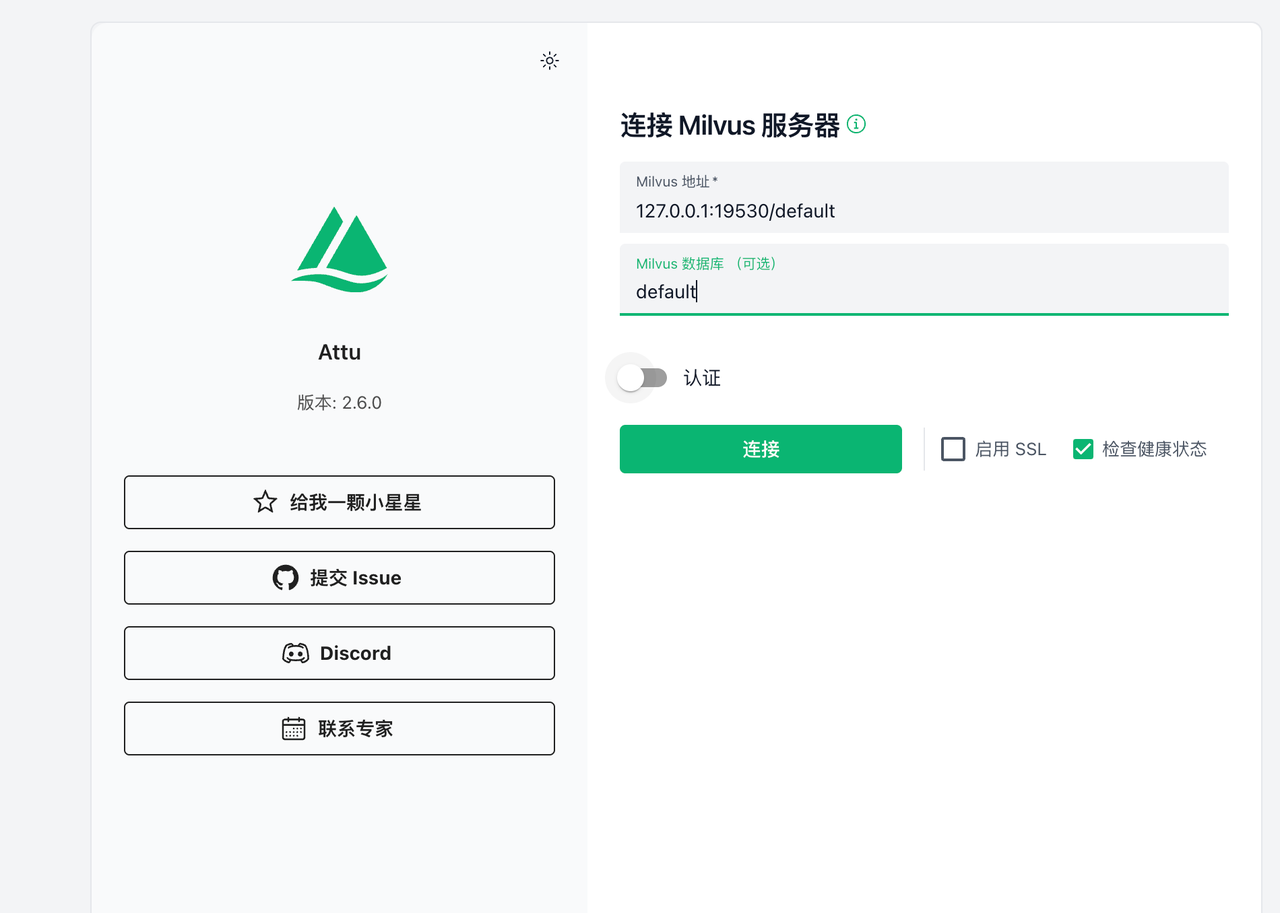The image size is (1280, 913).
Task: Click the green 连接 button
Action: pos(761,449)
